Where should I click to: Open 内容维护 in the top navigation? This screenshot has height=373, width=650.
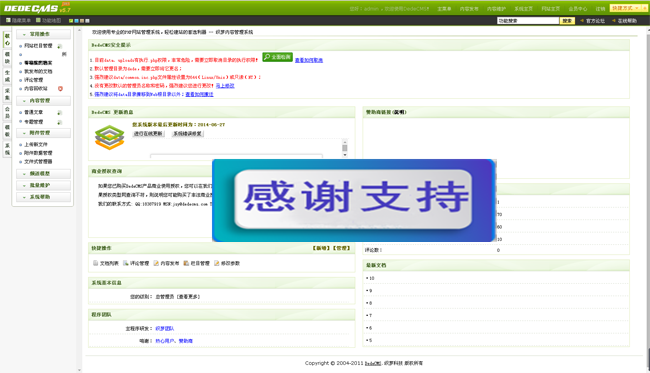click(496, 9)
